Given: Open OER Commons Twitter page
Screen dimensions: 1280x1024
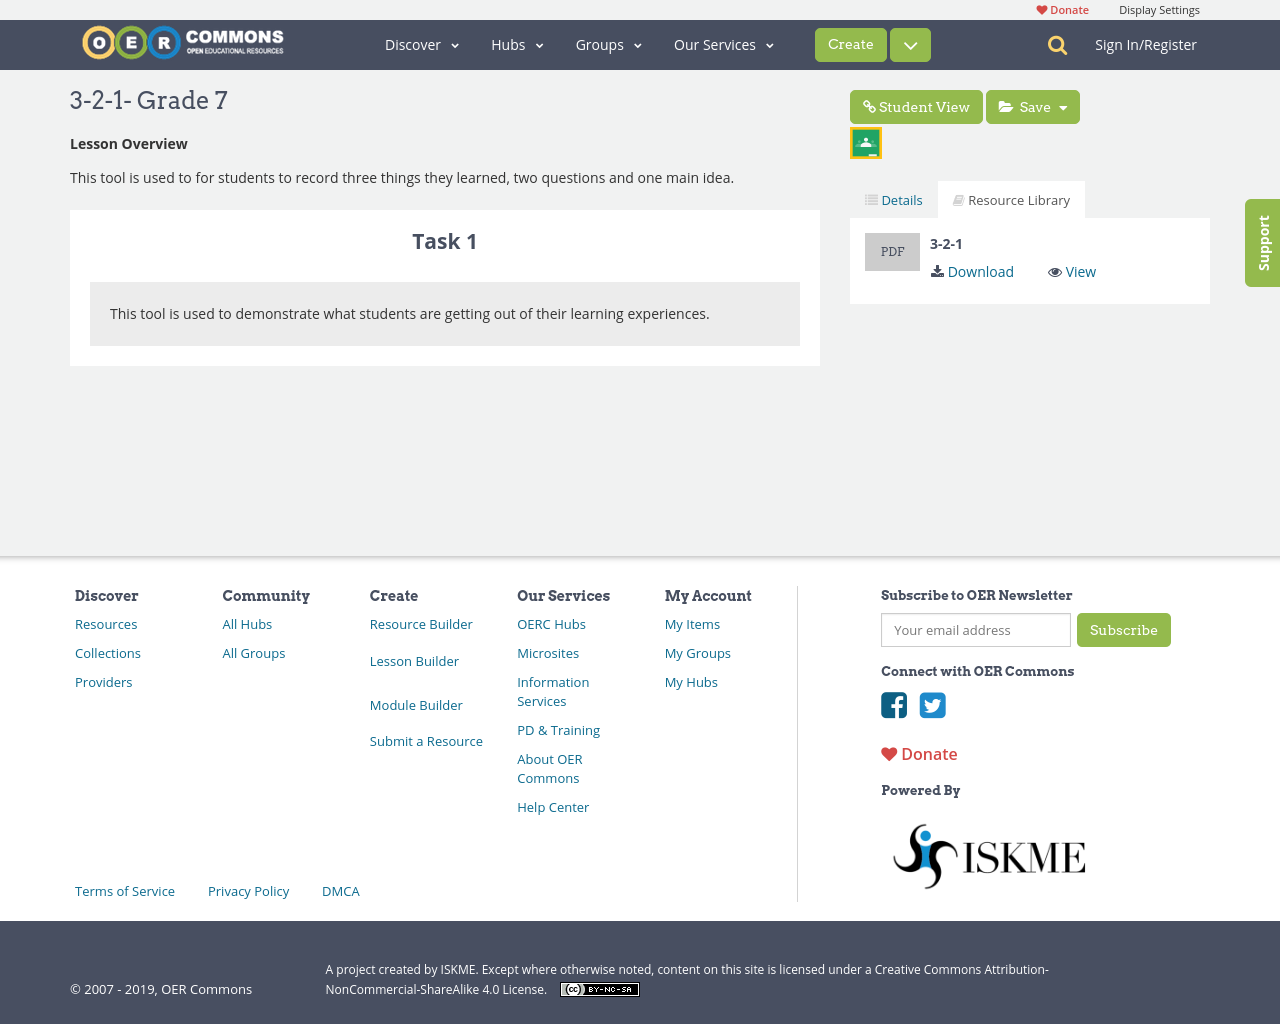Looking at the screenshot, I should (932, 705).
